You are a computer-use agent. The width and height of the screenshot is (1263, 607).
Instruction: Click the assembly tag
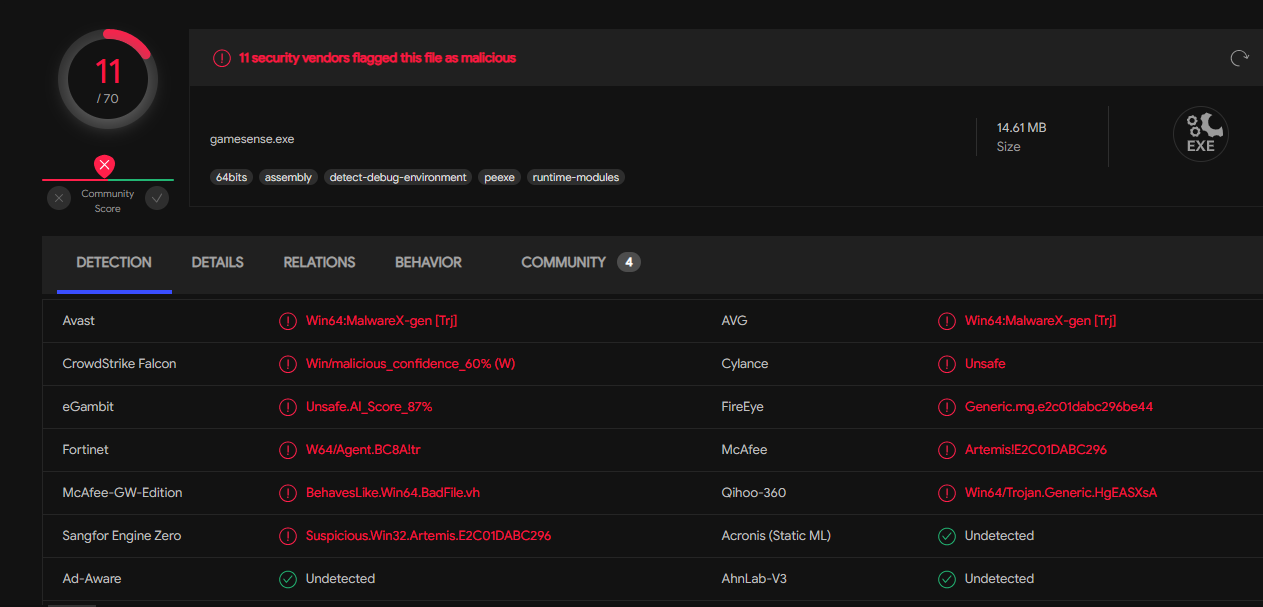point(288,177)
